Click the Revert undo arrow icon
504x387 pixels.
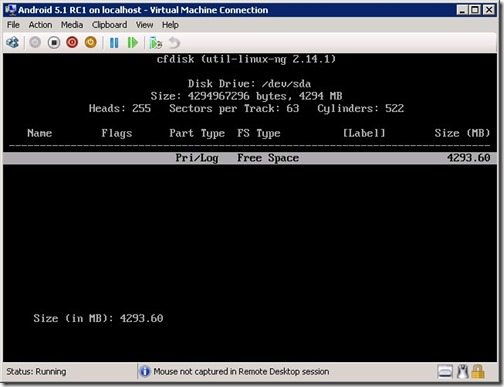tap(174, 43)
